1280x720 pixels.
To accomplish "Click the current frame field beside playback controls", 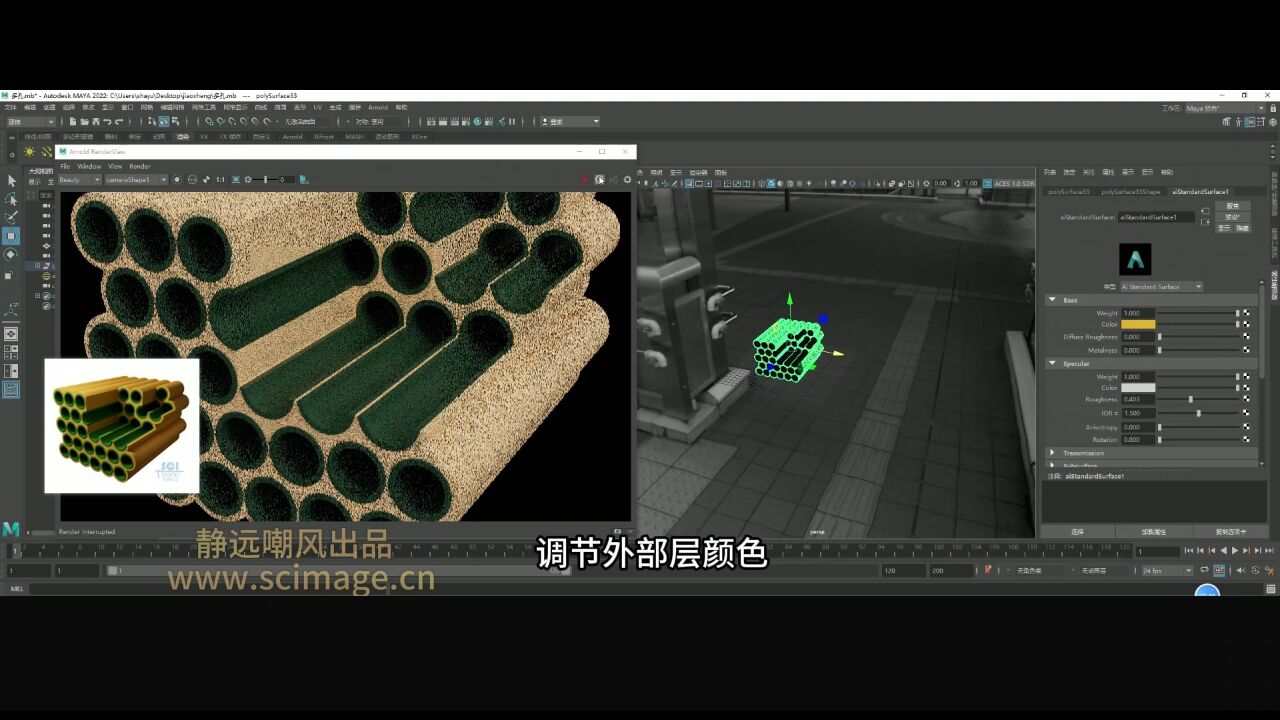I will (1158, 550).
